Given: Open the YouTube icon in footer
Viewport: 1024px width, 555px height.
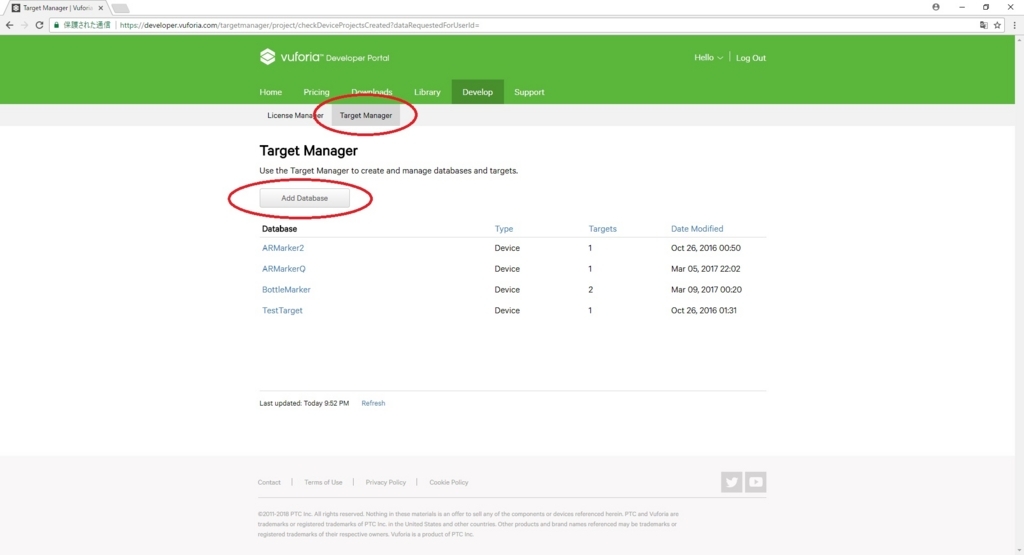Looking at the screenshot, I should point(756,482).
